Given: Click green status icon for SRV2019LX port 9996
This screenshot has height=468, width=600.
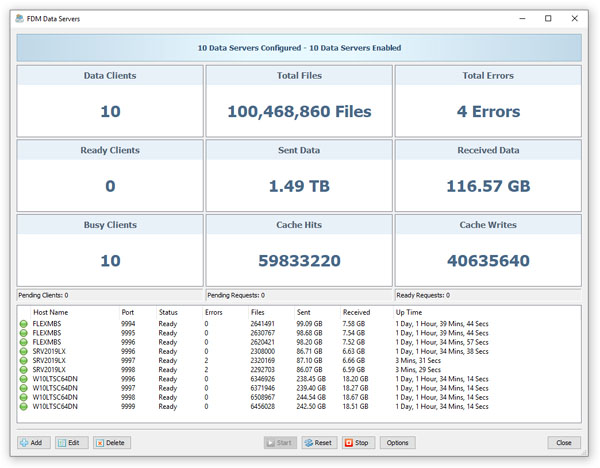Looking at the screenshot, I should pos(24,351).
